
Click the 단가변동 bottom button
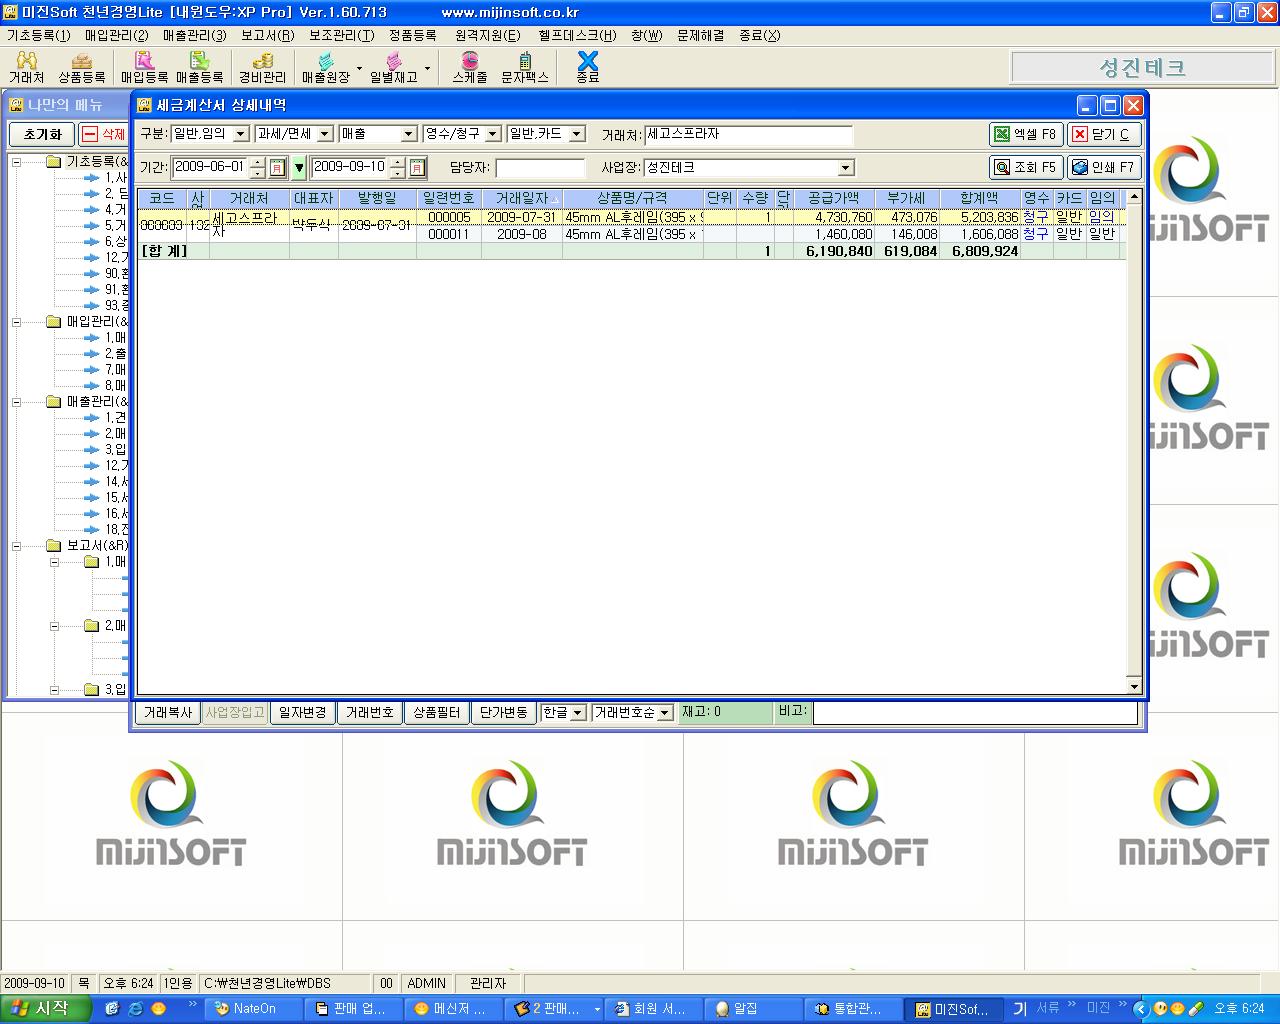click(x=503, y=713)
